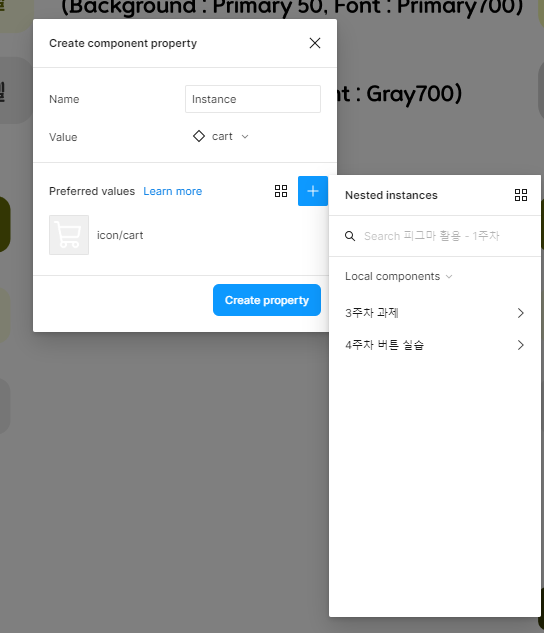Toggle grid view in Nested instances panel

point(521,195)
